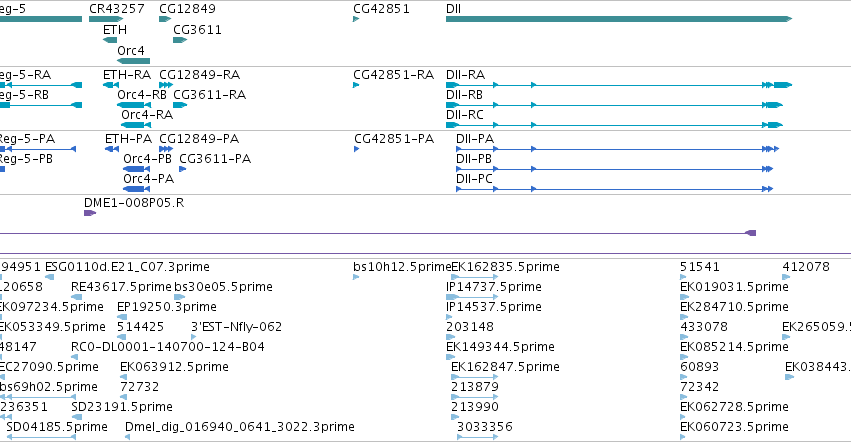Click the 51541 EST label
Screen dimensions: 851x442
tap(700, 267)
